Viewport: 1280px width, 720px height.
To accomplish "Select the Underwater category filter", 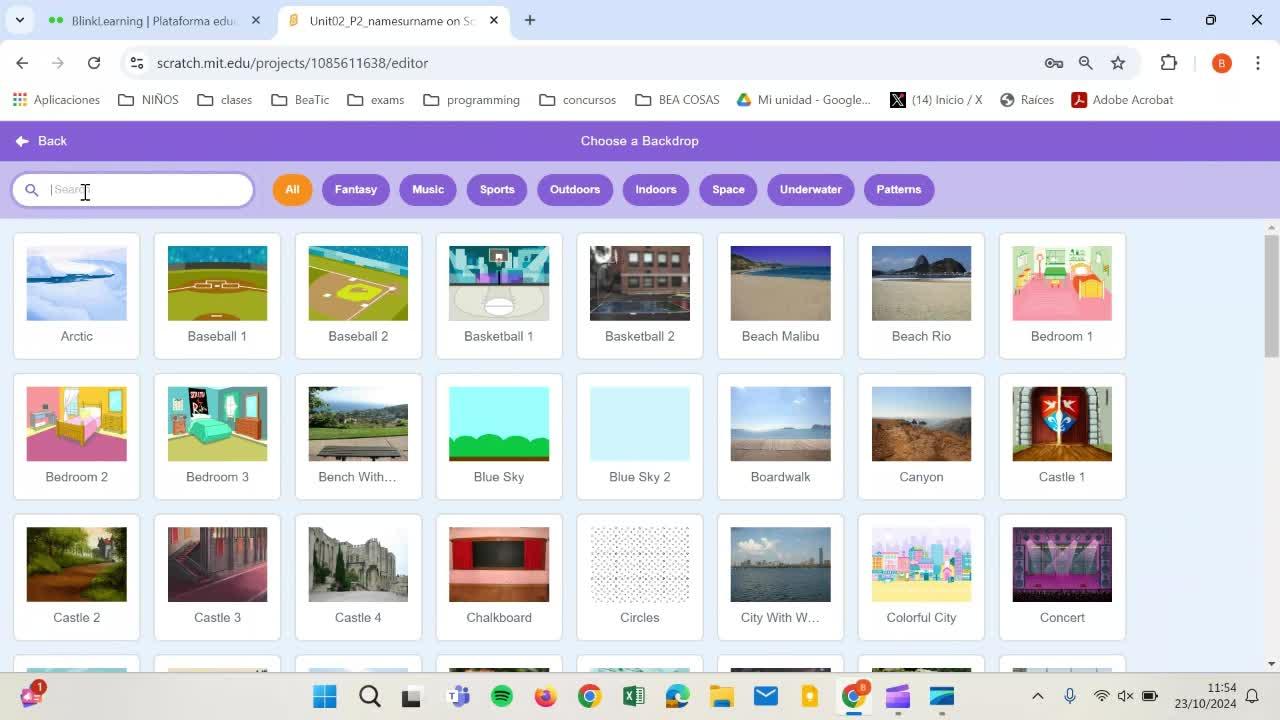I will click(810, 189).
